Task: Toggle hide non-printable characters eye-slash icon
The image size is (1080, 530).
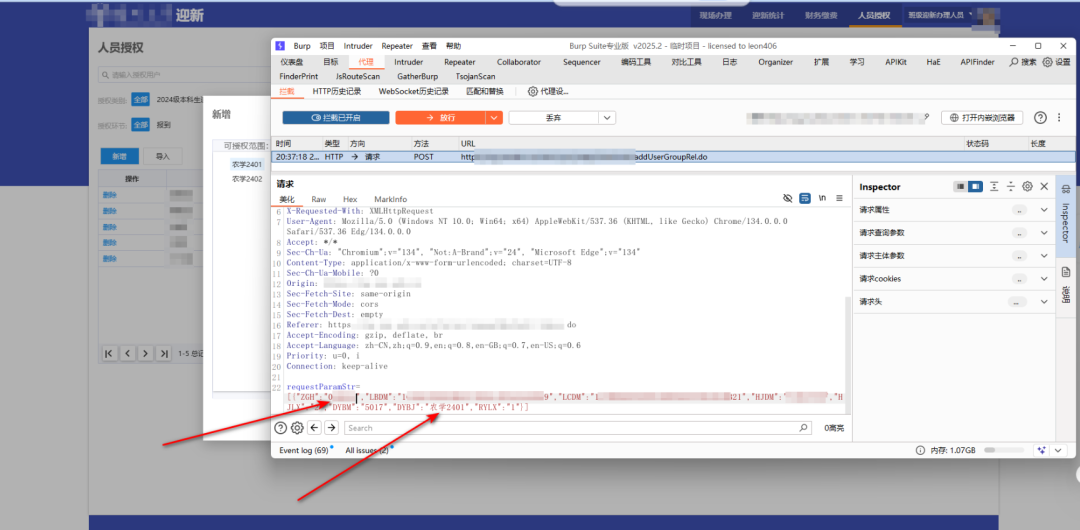Action: 788,198
